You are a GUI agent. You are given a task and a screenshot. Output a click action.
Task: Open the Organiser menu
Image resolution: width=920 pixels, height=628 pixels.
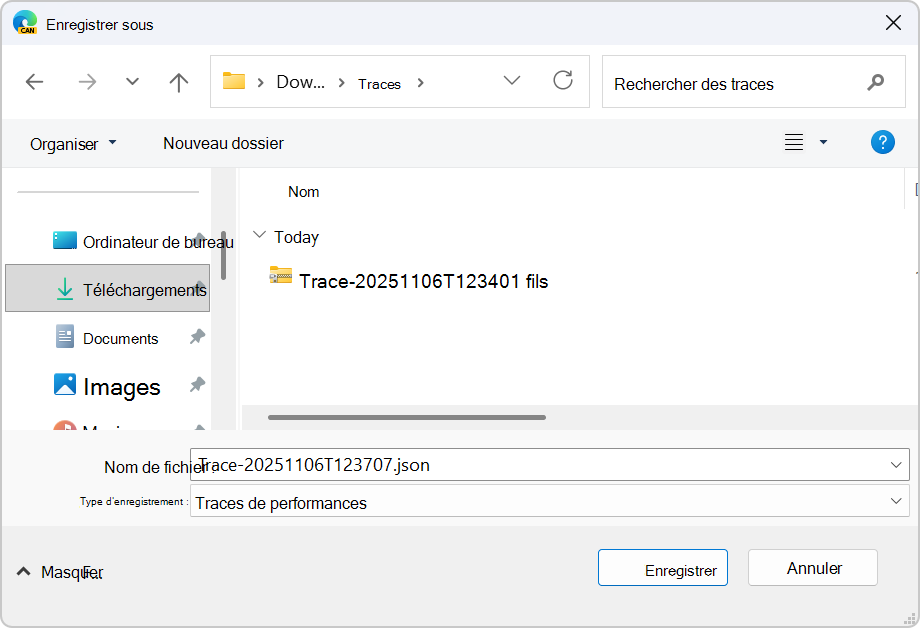pos(73,143)
